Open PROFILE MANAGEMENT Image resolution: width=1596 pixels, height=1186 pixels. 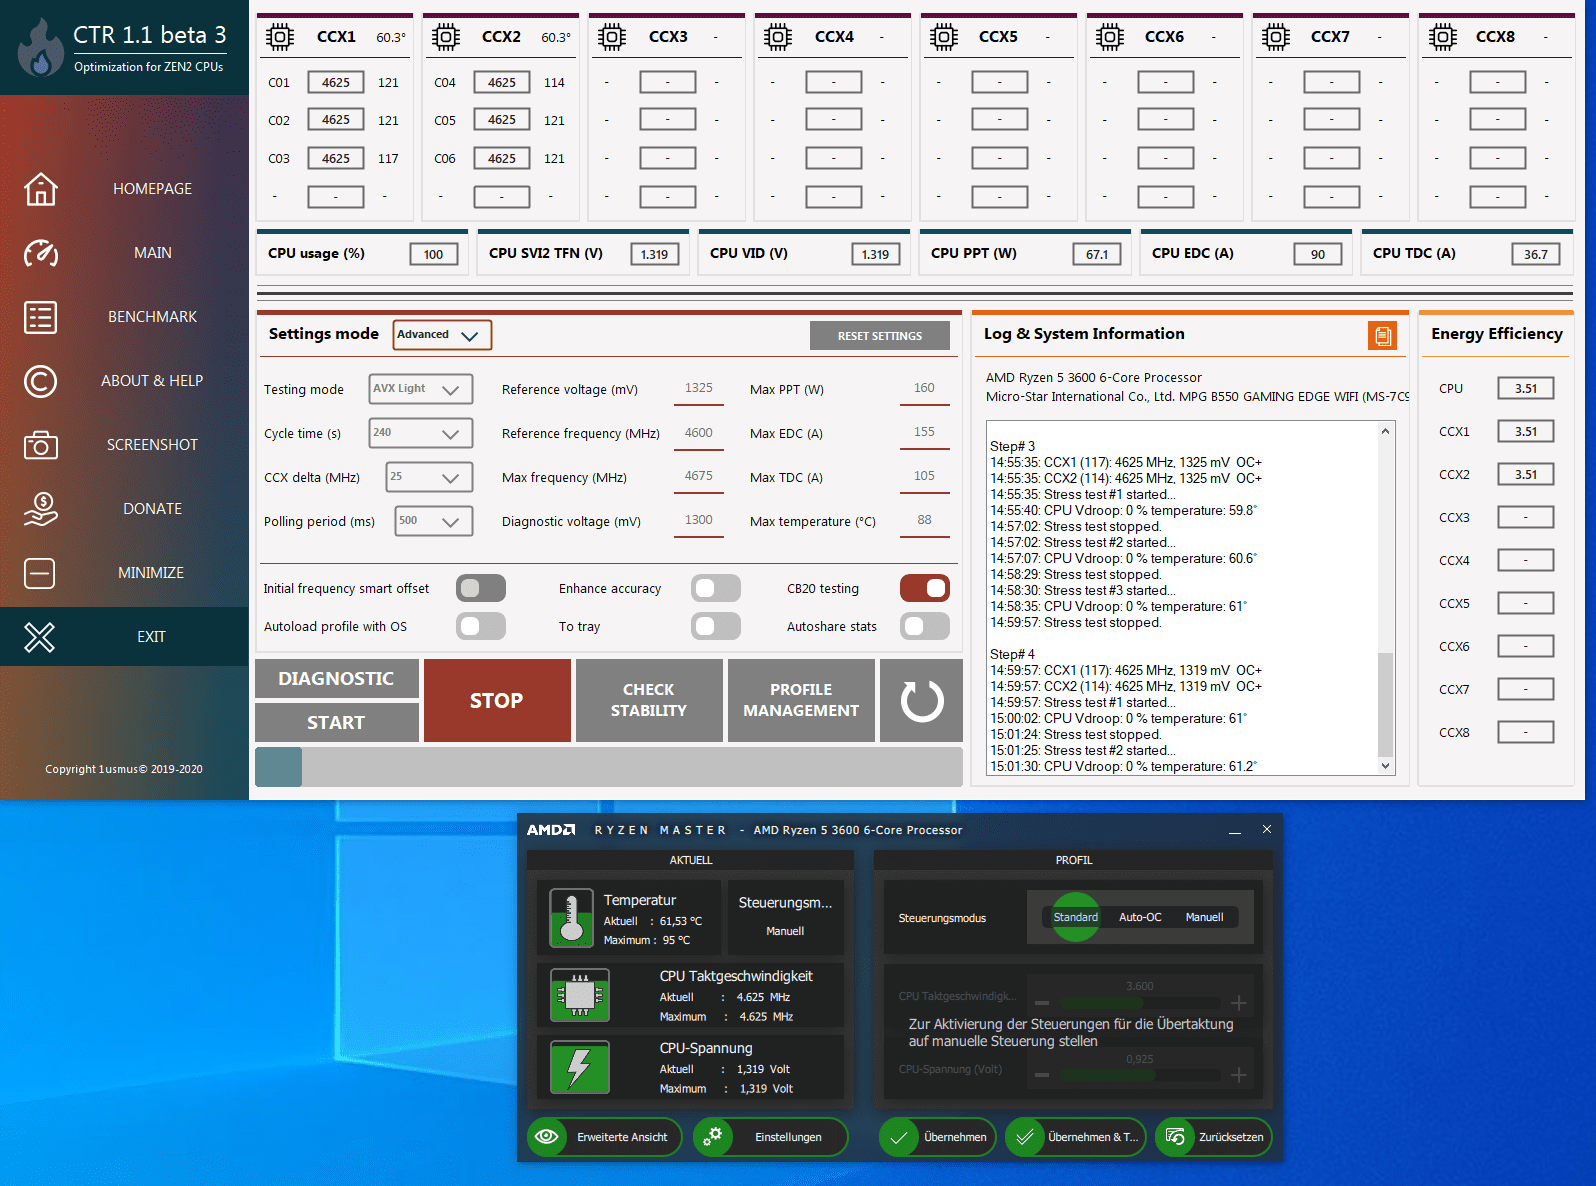pyautogui.click(x=801, y=701)
